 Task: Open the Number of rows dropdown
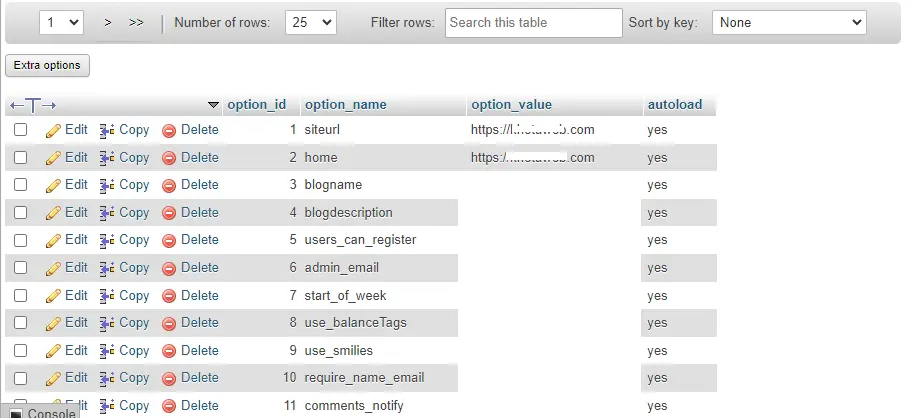tap(311, 22)
